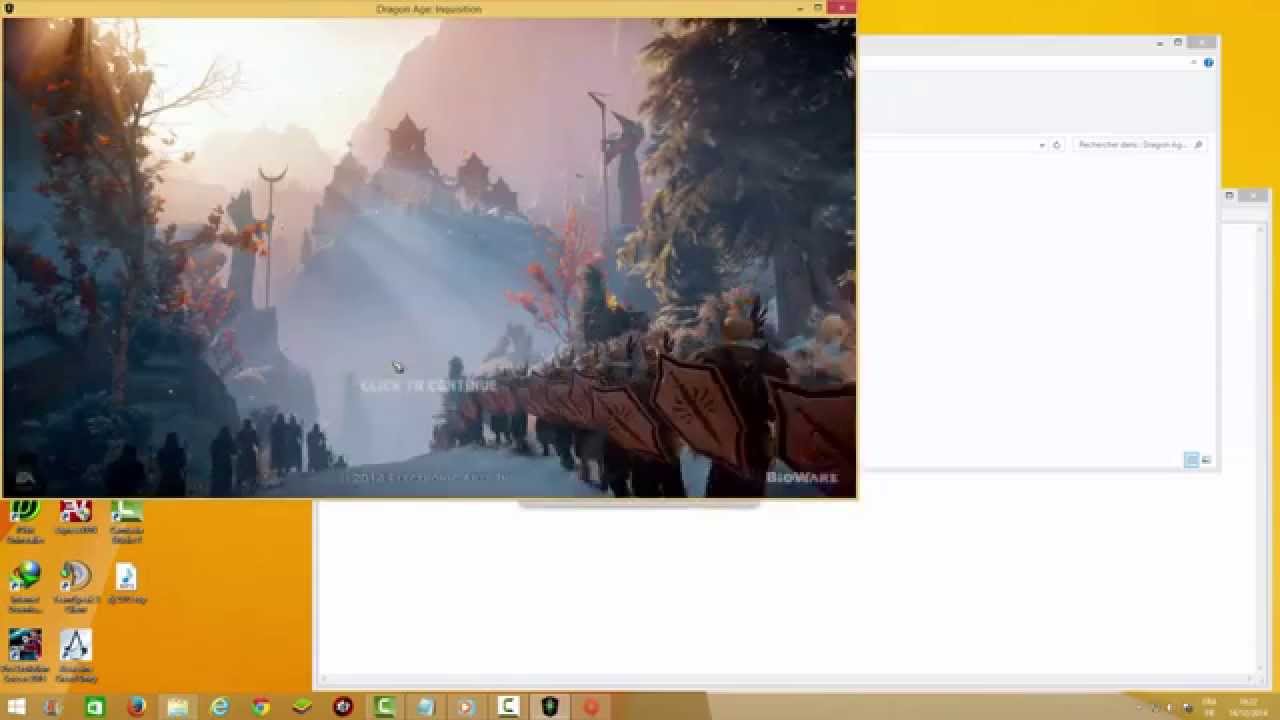Viewport: 1280px width, 720px height.
Task: Open the red-orange circular taskbar icon
Action: tap(591, 707)
